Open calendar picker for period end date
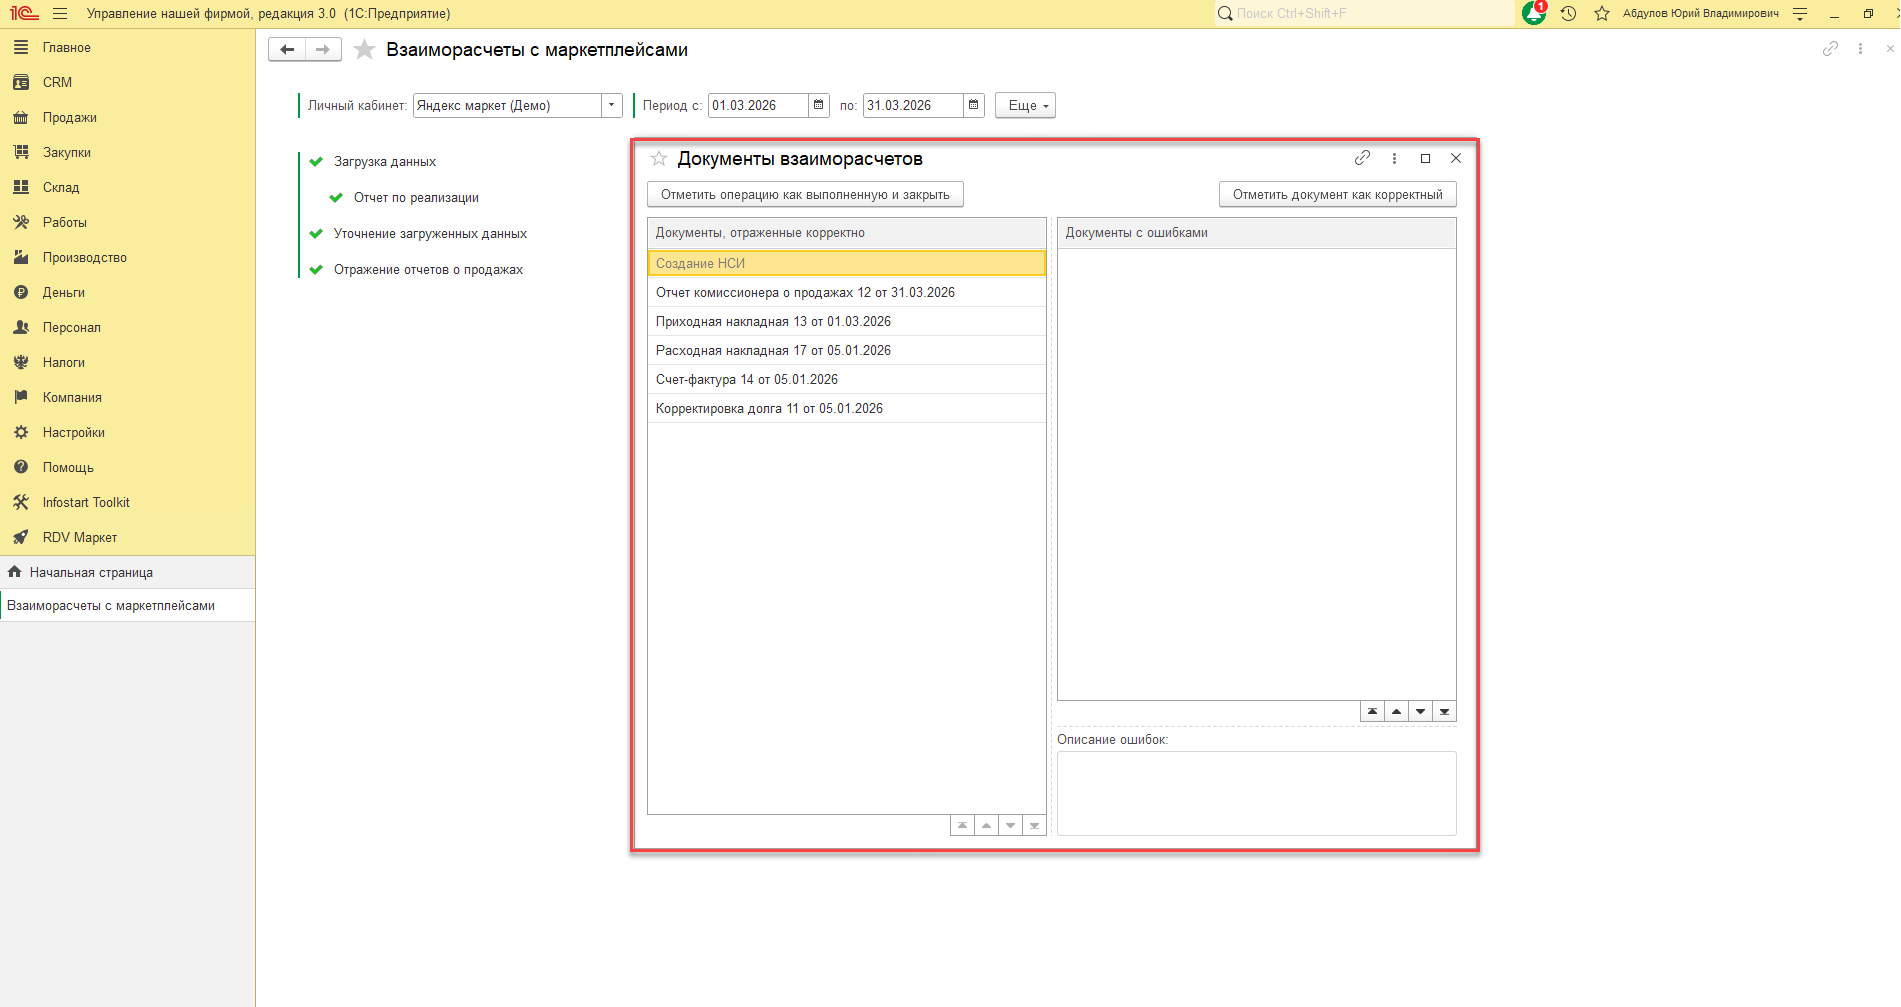Image resolution: width=1901 pixels, height=1007 pixels. click(974, 105)
